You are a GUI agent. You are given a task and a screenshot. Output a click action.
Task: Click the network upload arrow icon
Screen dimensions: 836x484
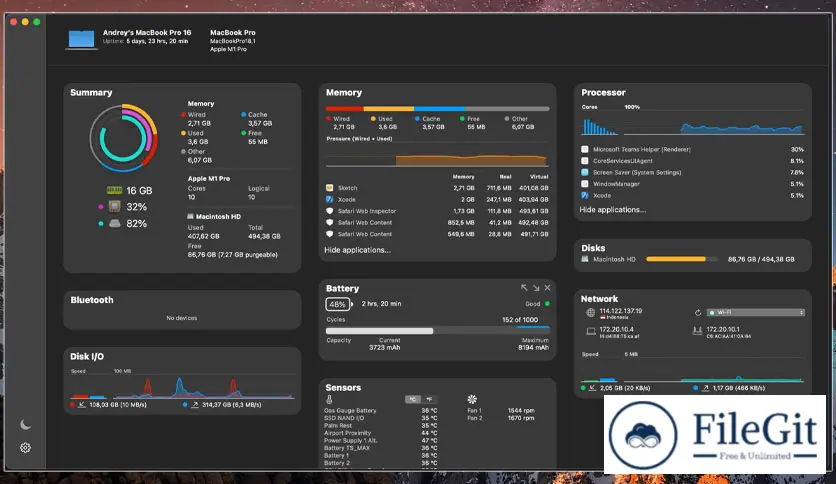point(705,388)
